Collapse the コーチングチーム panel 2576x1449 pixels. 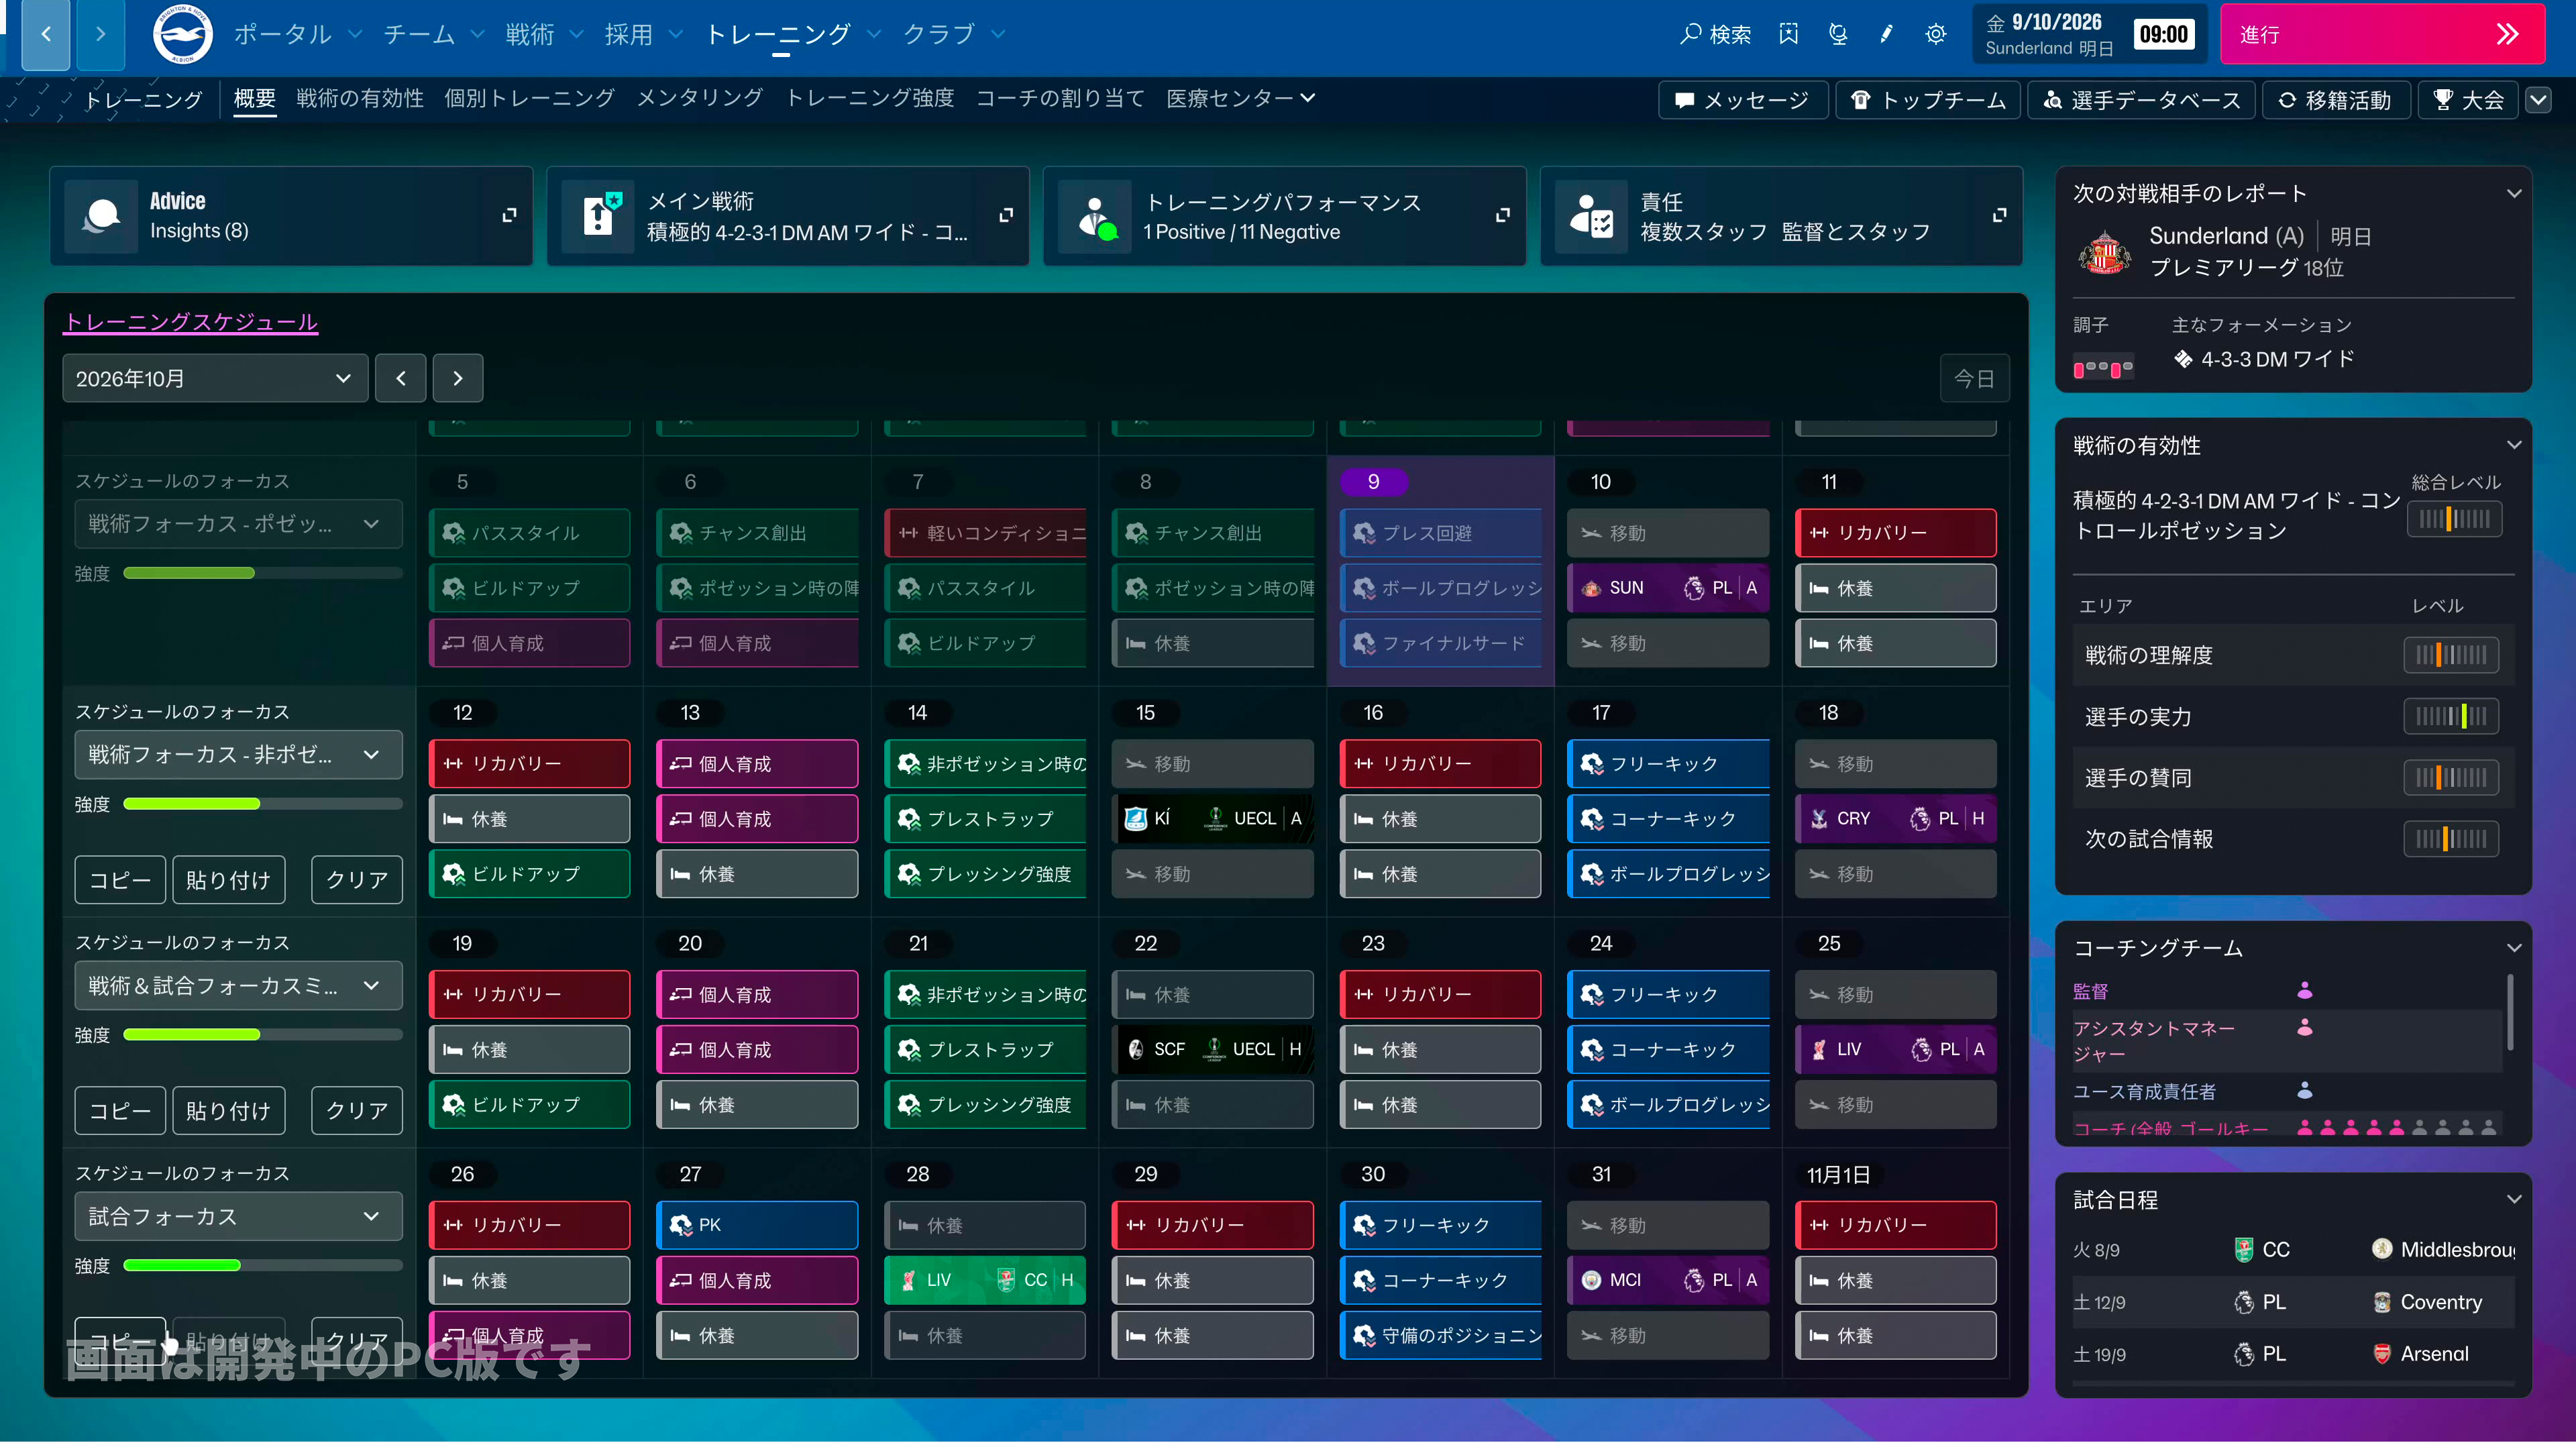point(2514,947)
